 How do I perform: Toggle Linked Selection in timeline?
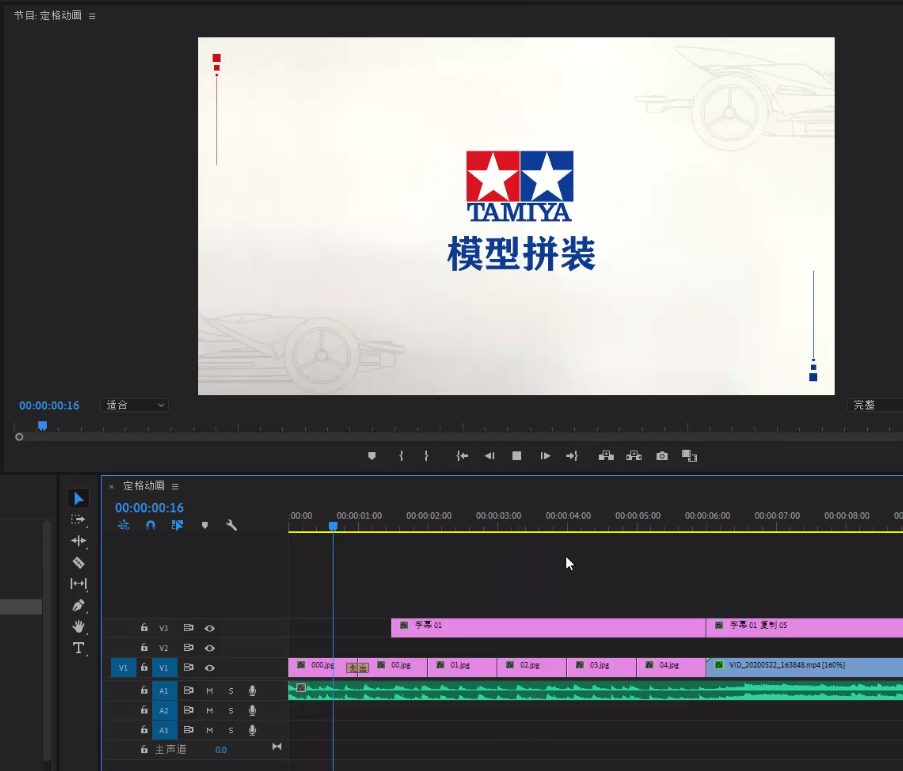pos(177,525)
